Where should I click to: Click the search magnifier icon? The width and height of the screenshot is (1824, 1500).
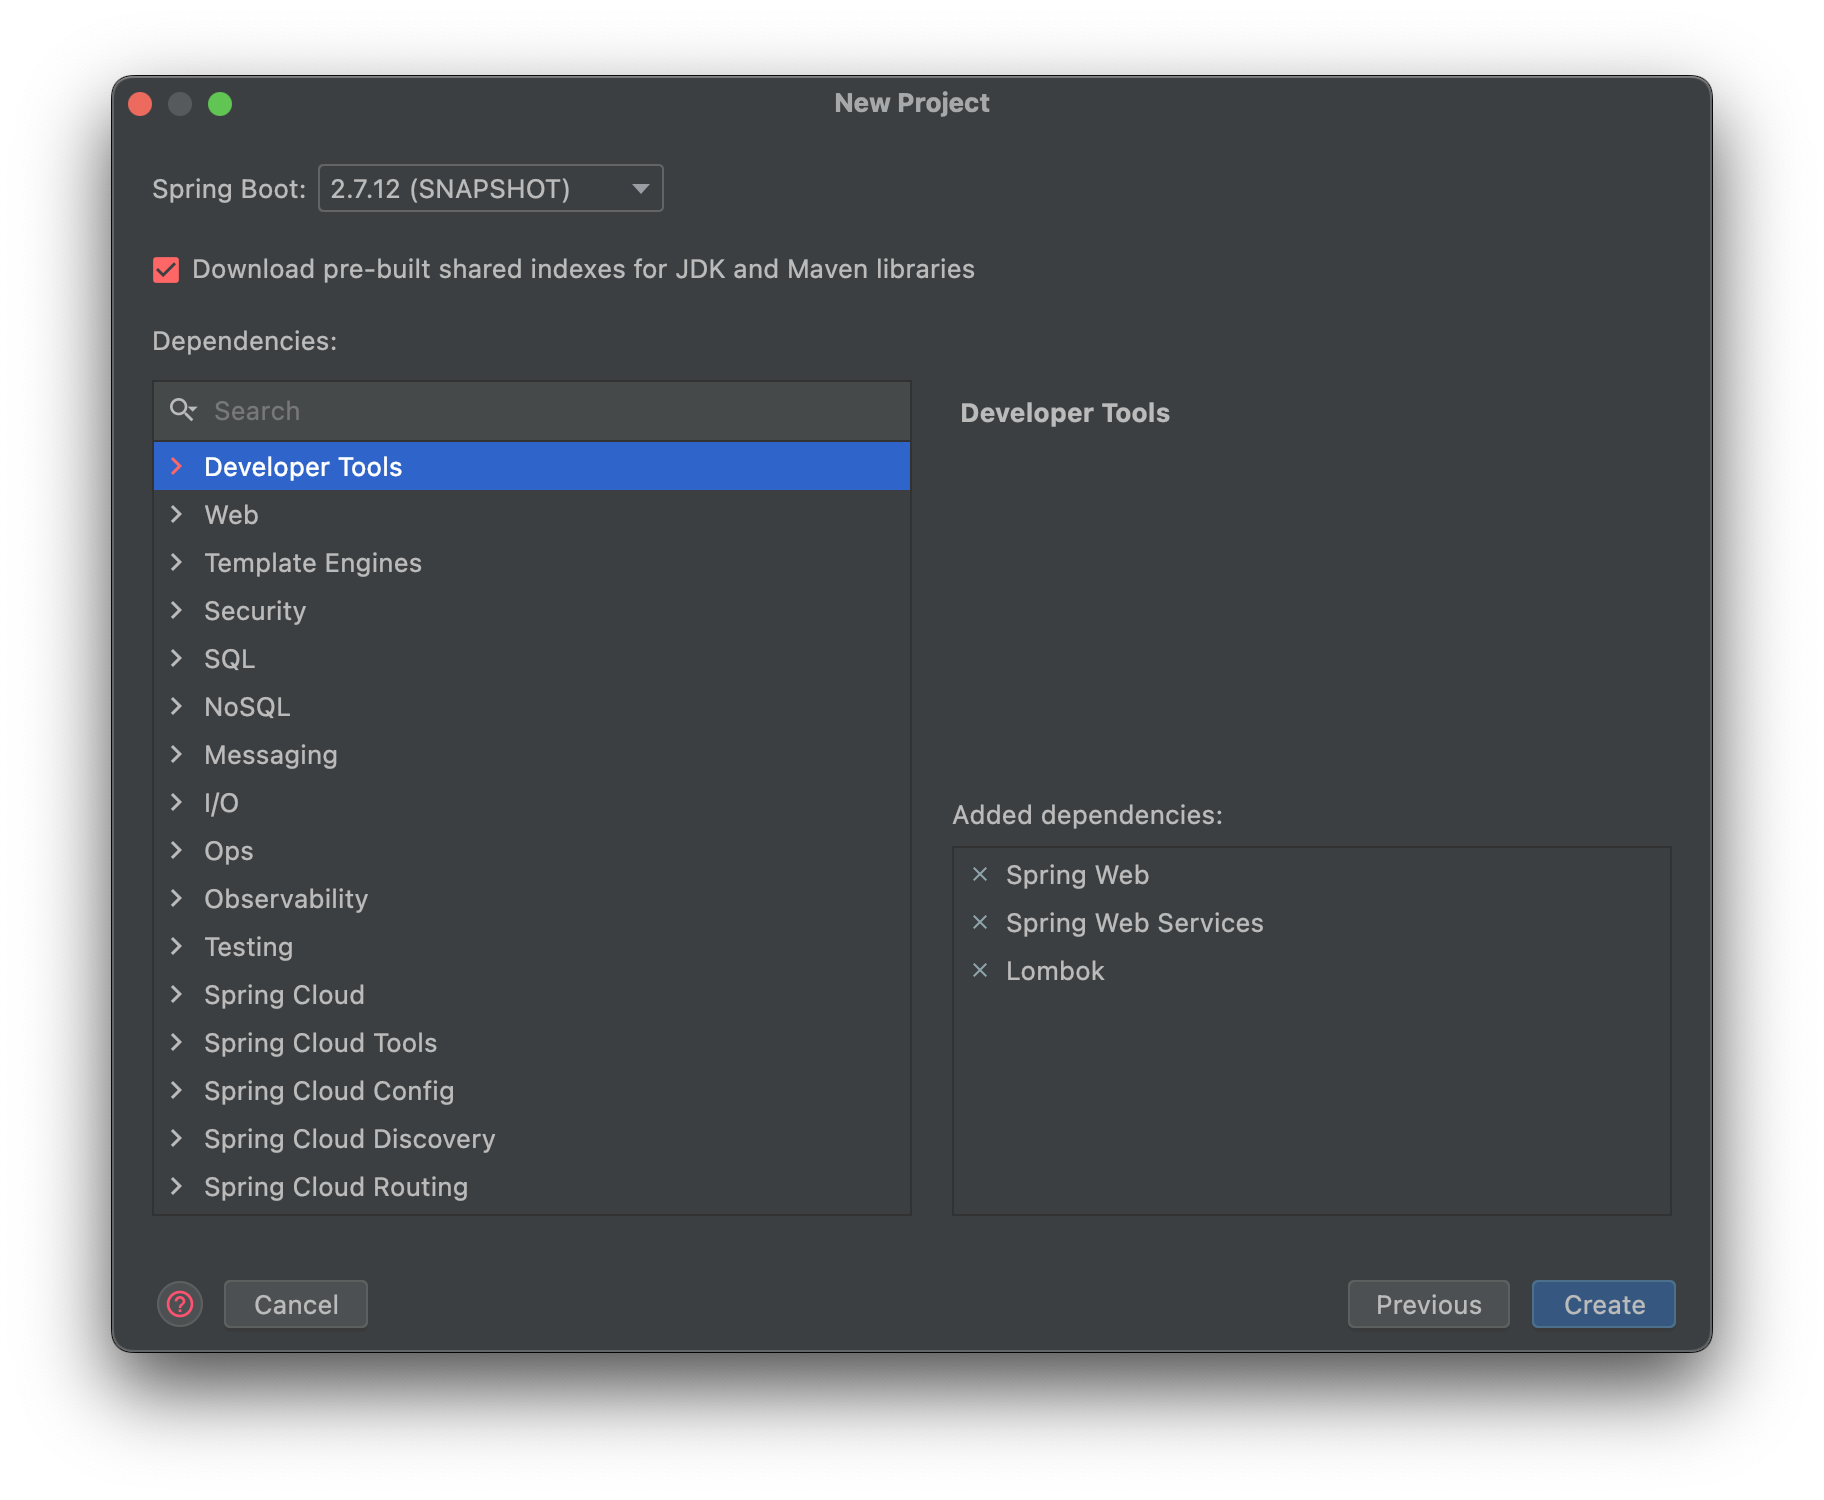tap(183, 410)
